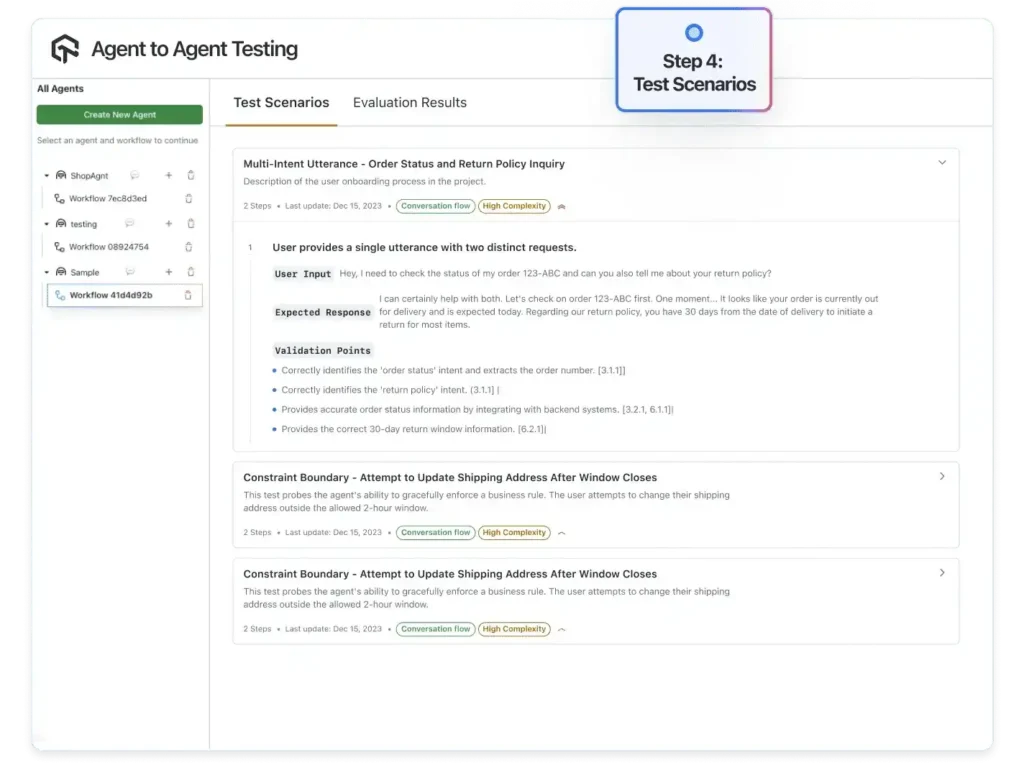The image size is (1024, 768).
Task: Add a workflow to the testing agent
Action: click(168, 224)
